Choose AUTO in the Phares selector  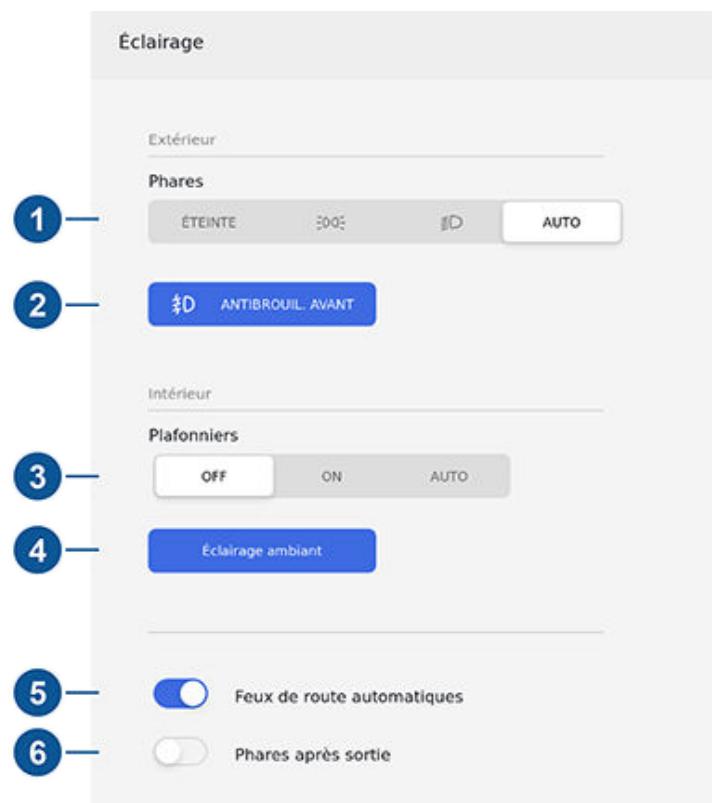click(562, 222)
